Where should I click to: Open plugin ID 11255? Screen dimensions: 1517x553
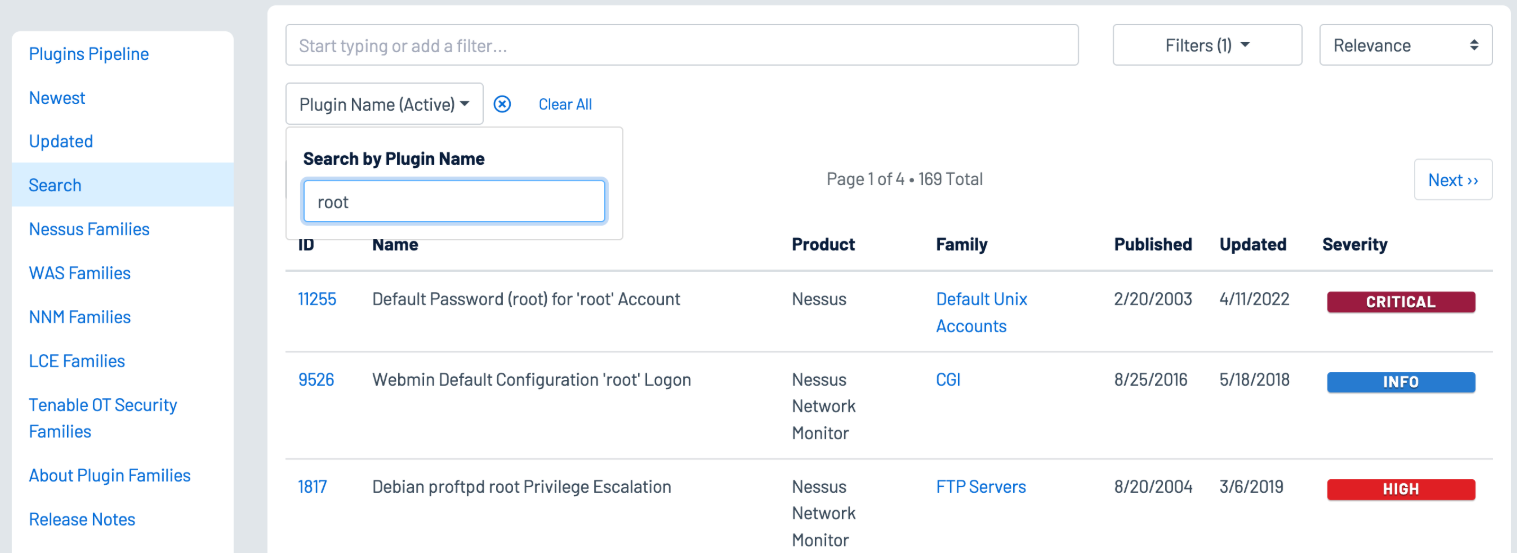pos(317,299)
